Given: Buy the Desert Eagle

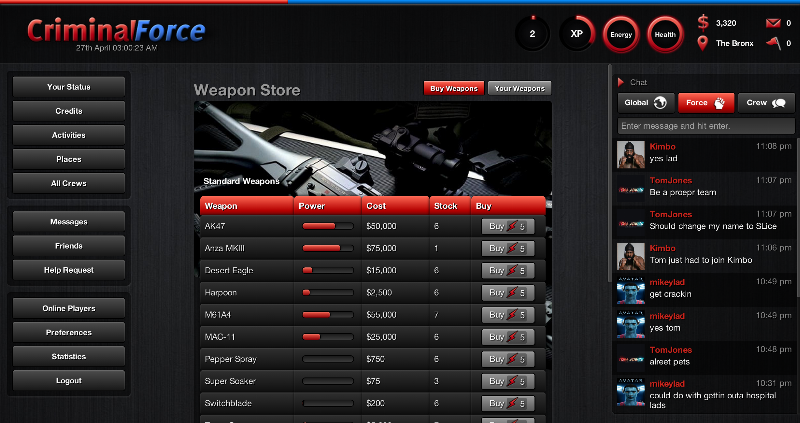Looking at the screenshot, I should pyautogui.click(x=508, y=270).
